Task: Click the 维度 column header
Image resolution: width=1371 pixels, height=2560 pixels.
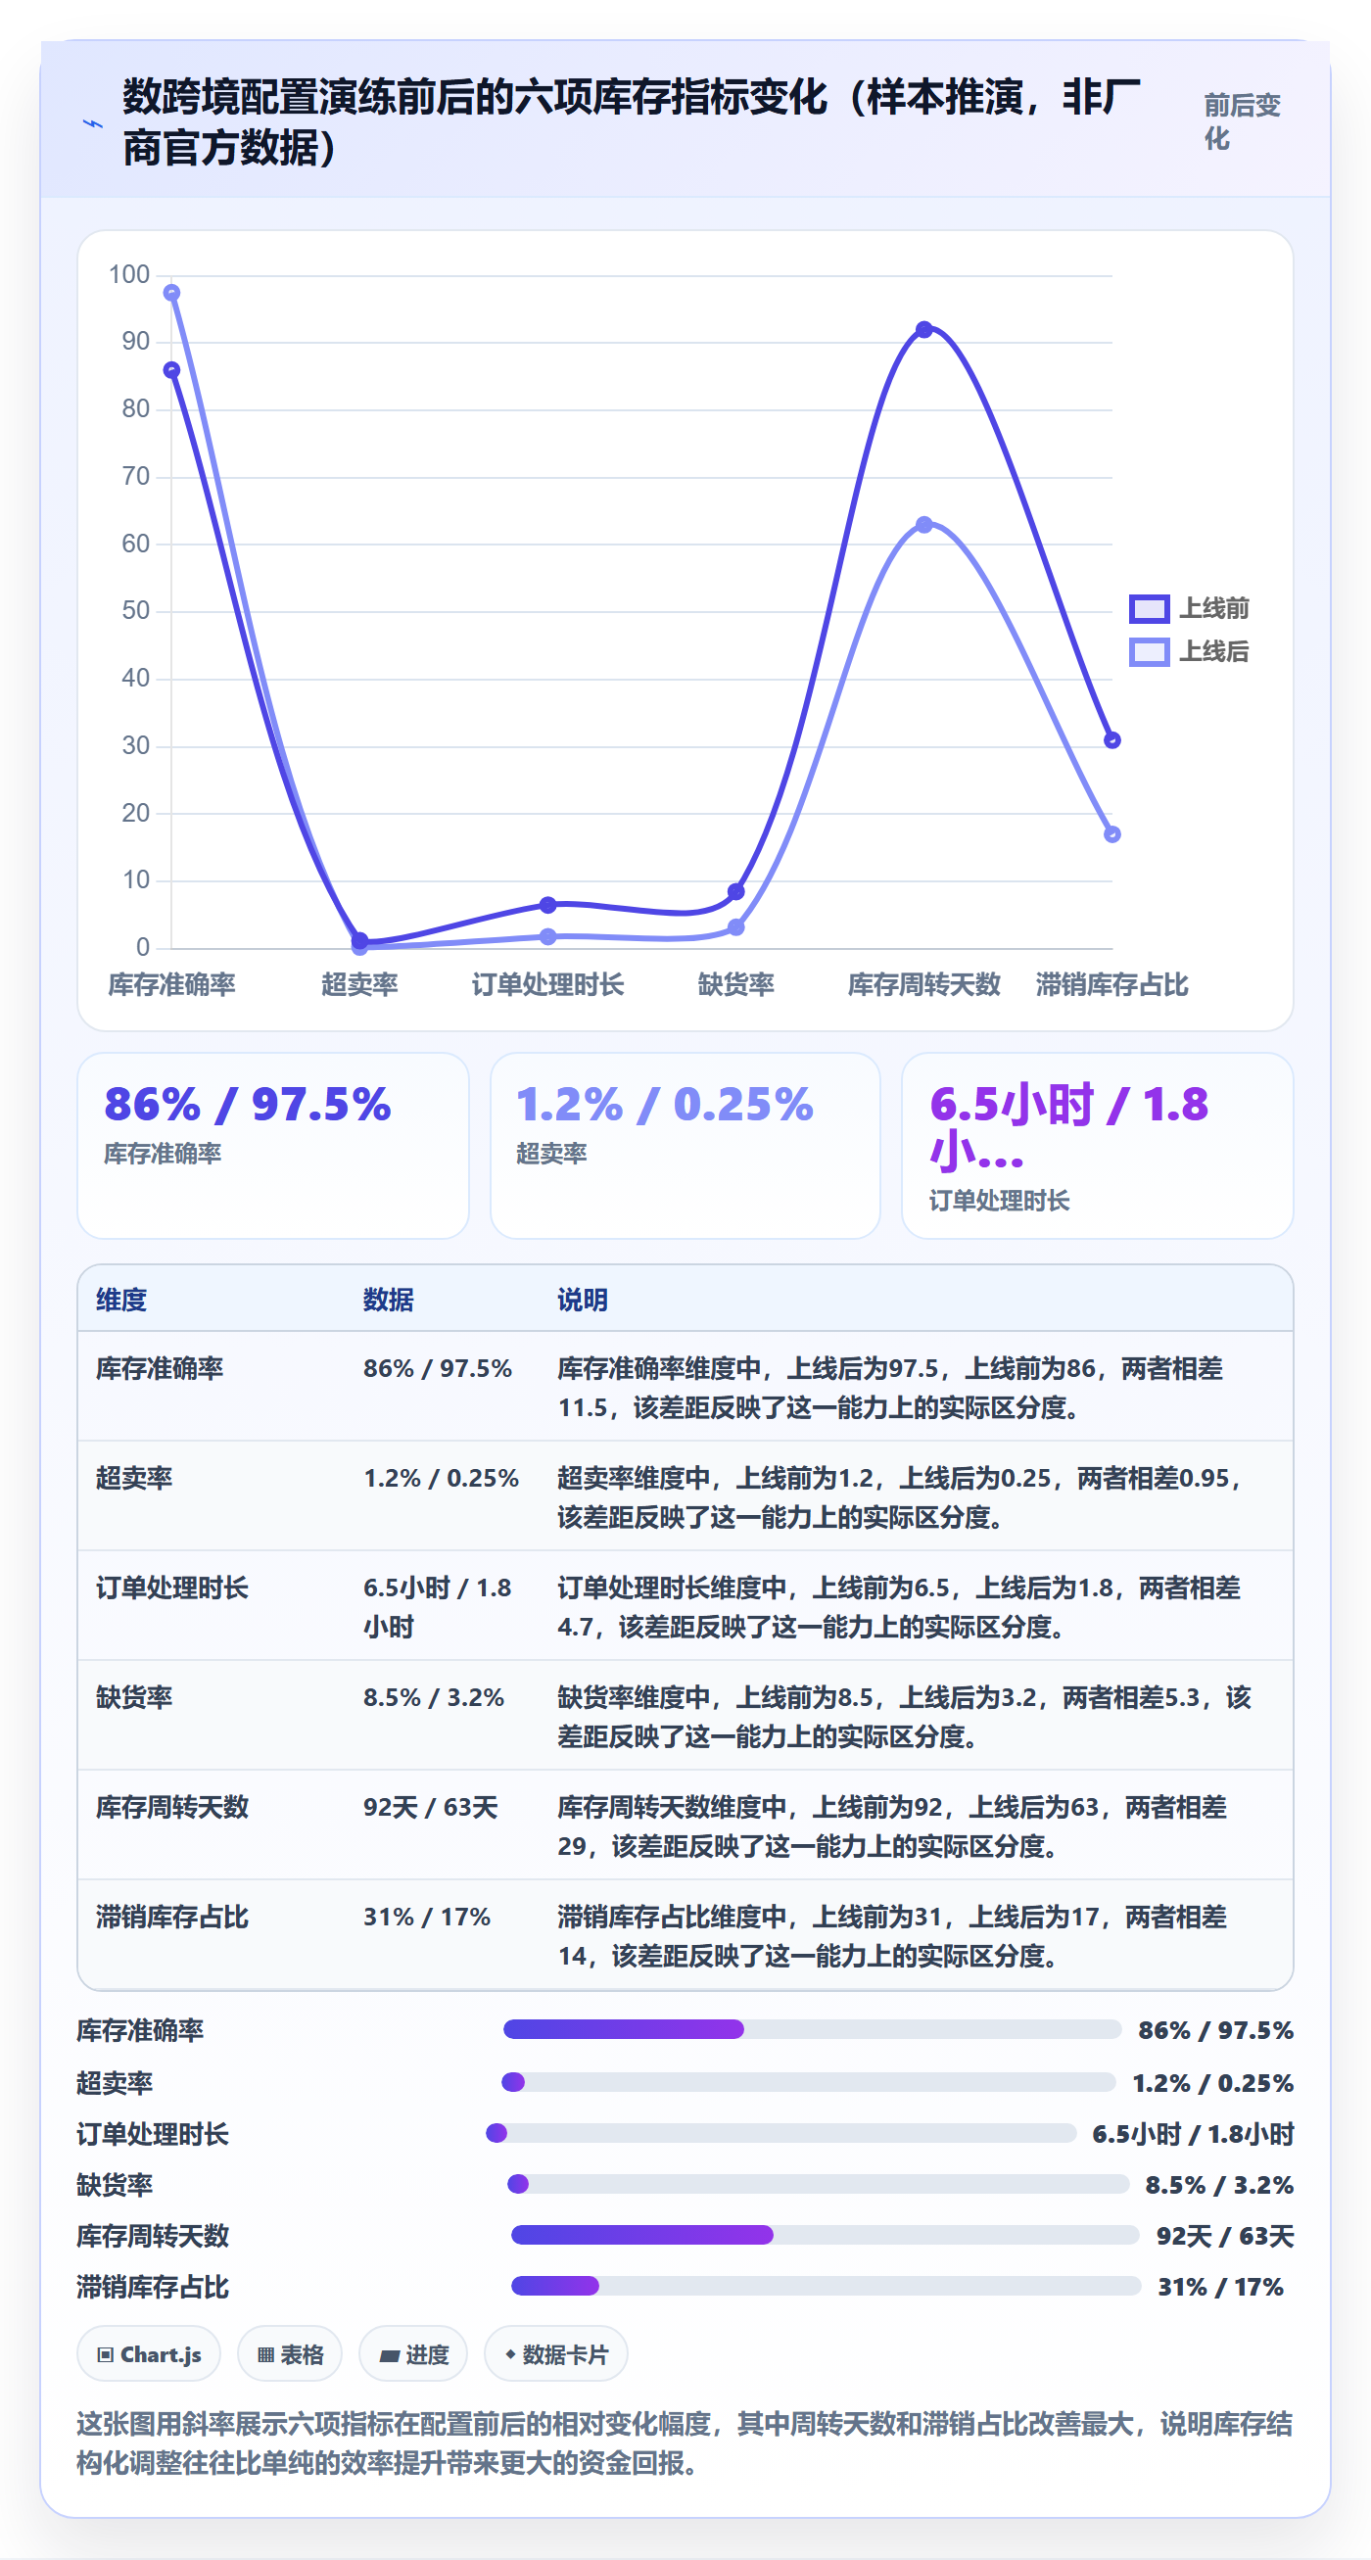Action: tap(121, 1300)
